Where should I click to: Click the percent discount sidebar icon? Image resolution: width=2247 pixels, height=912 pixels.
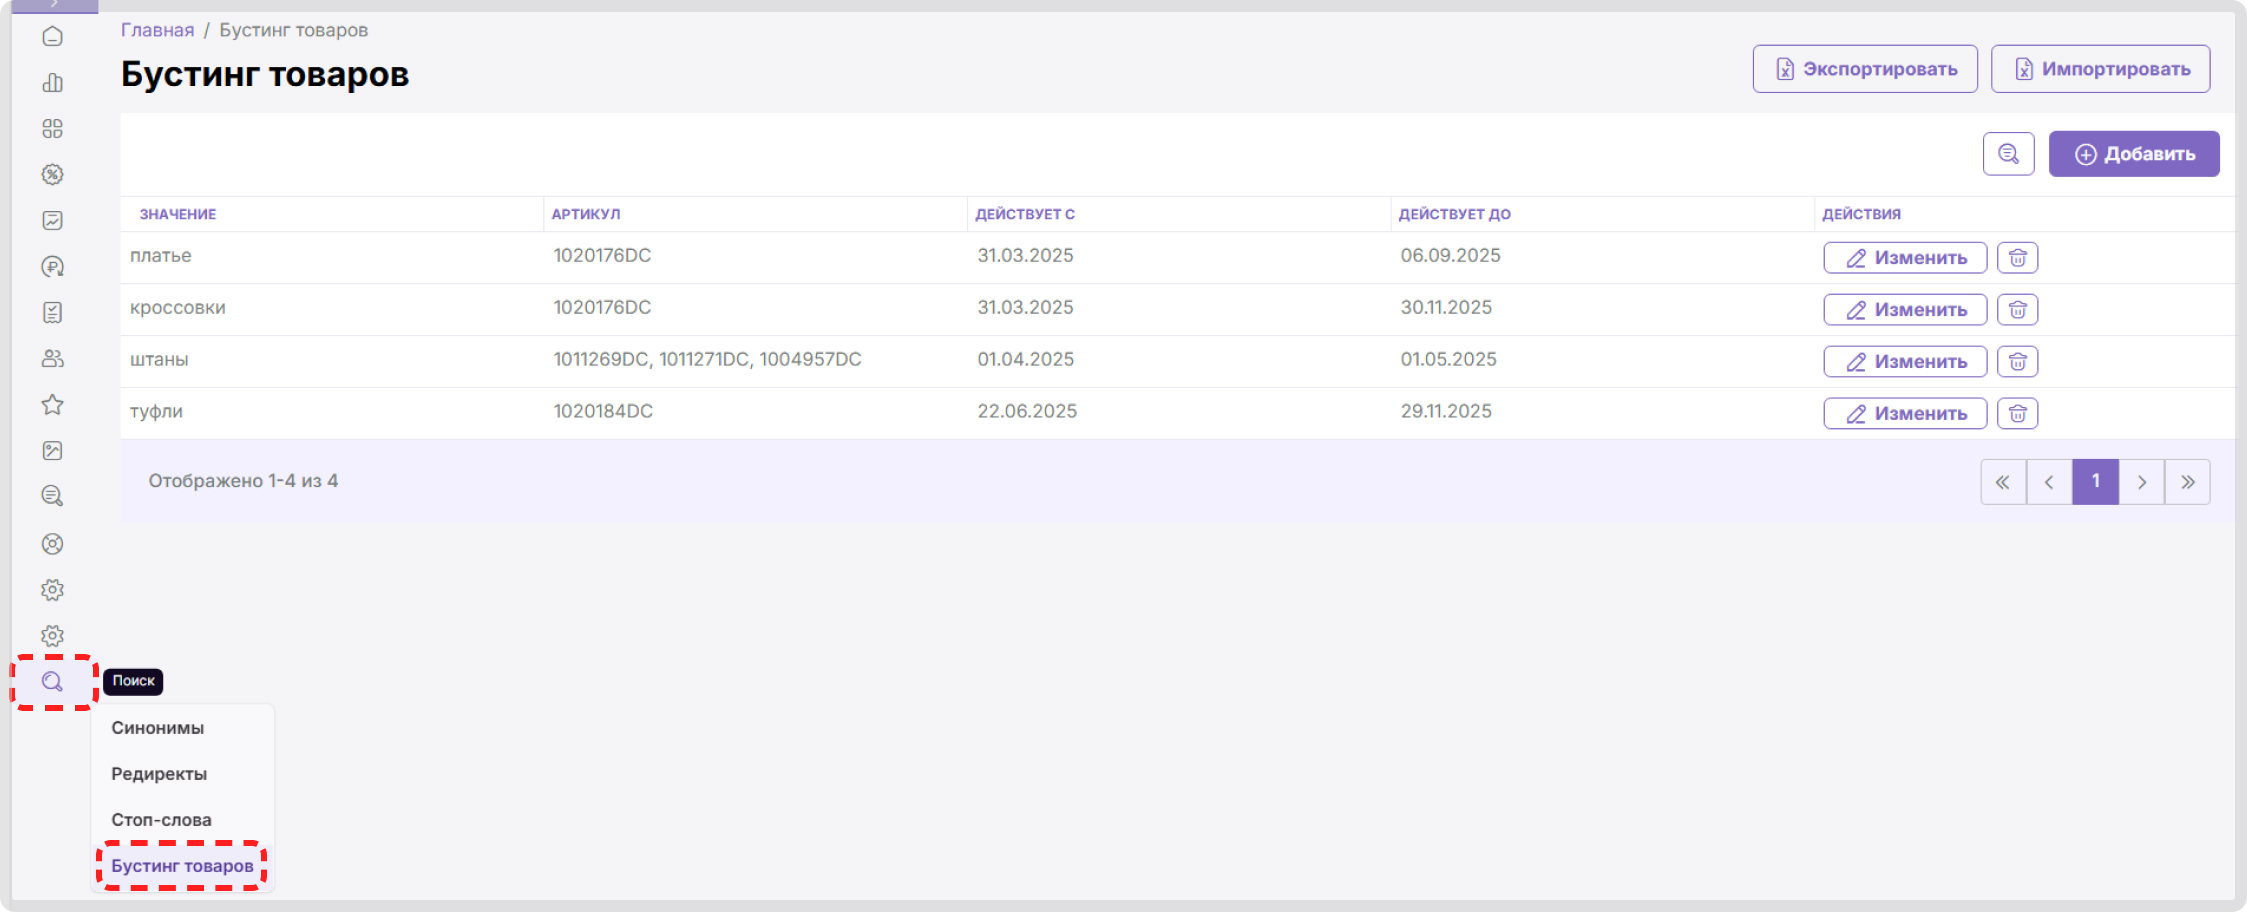(x=53, y=175)
